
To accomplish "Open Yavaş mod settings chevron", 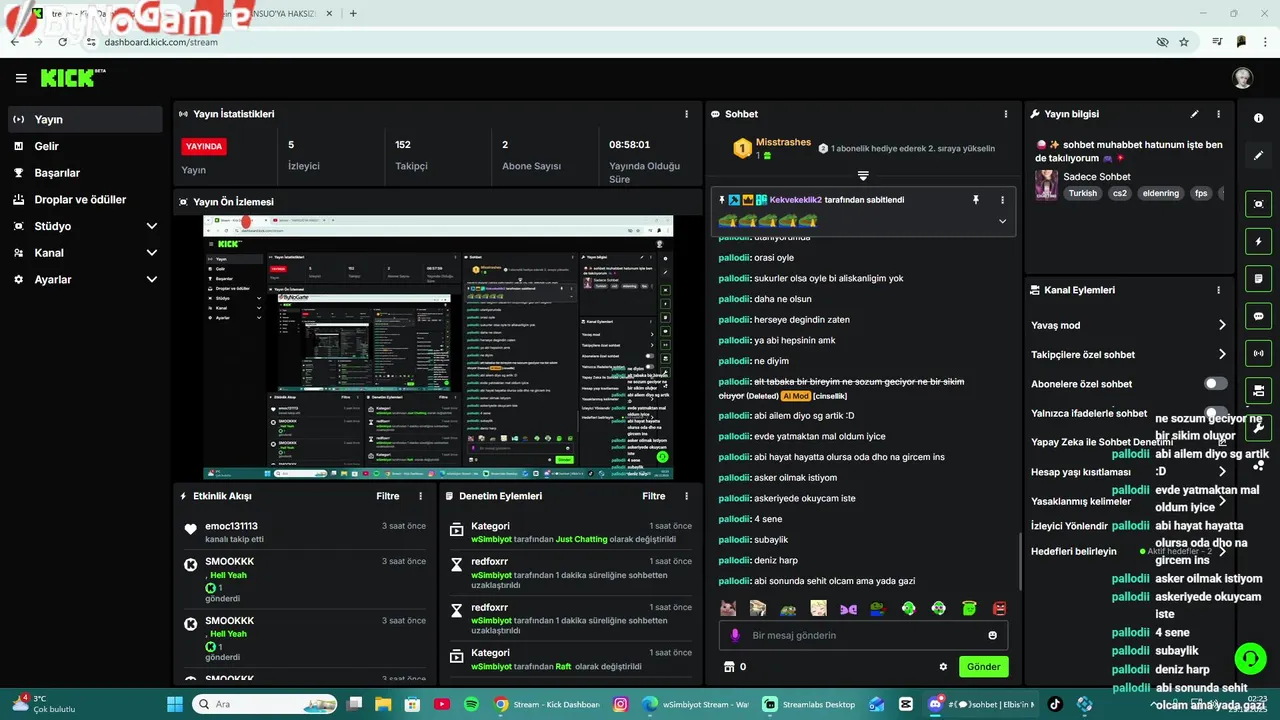I will (x=1222, y=325).
